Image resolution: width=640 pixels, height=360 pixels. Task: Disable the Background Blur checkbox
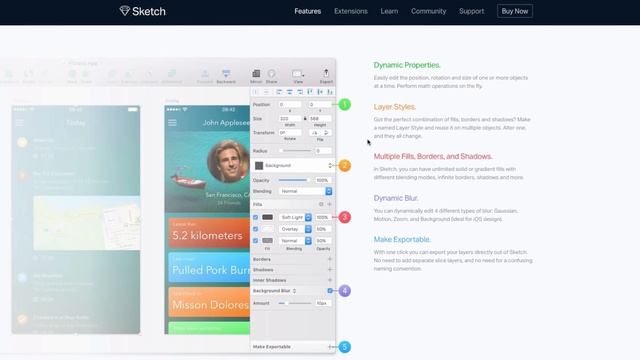point(330,291)
